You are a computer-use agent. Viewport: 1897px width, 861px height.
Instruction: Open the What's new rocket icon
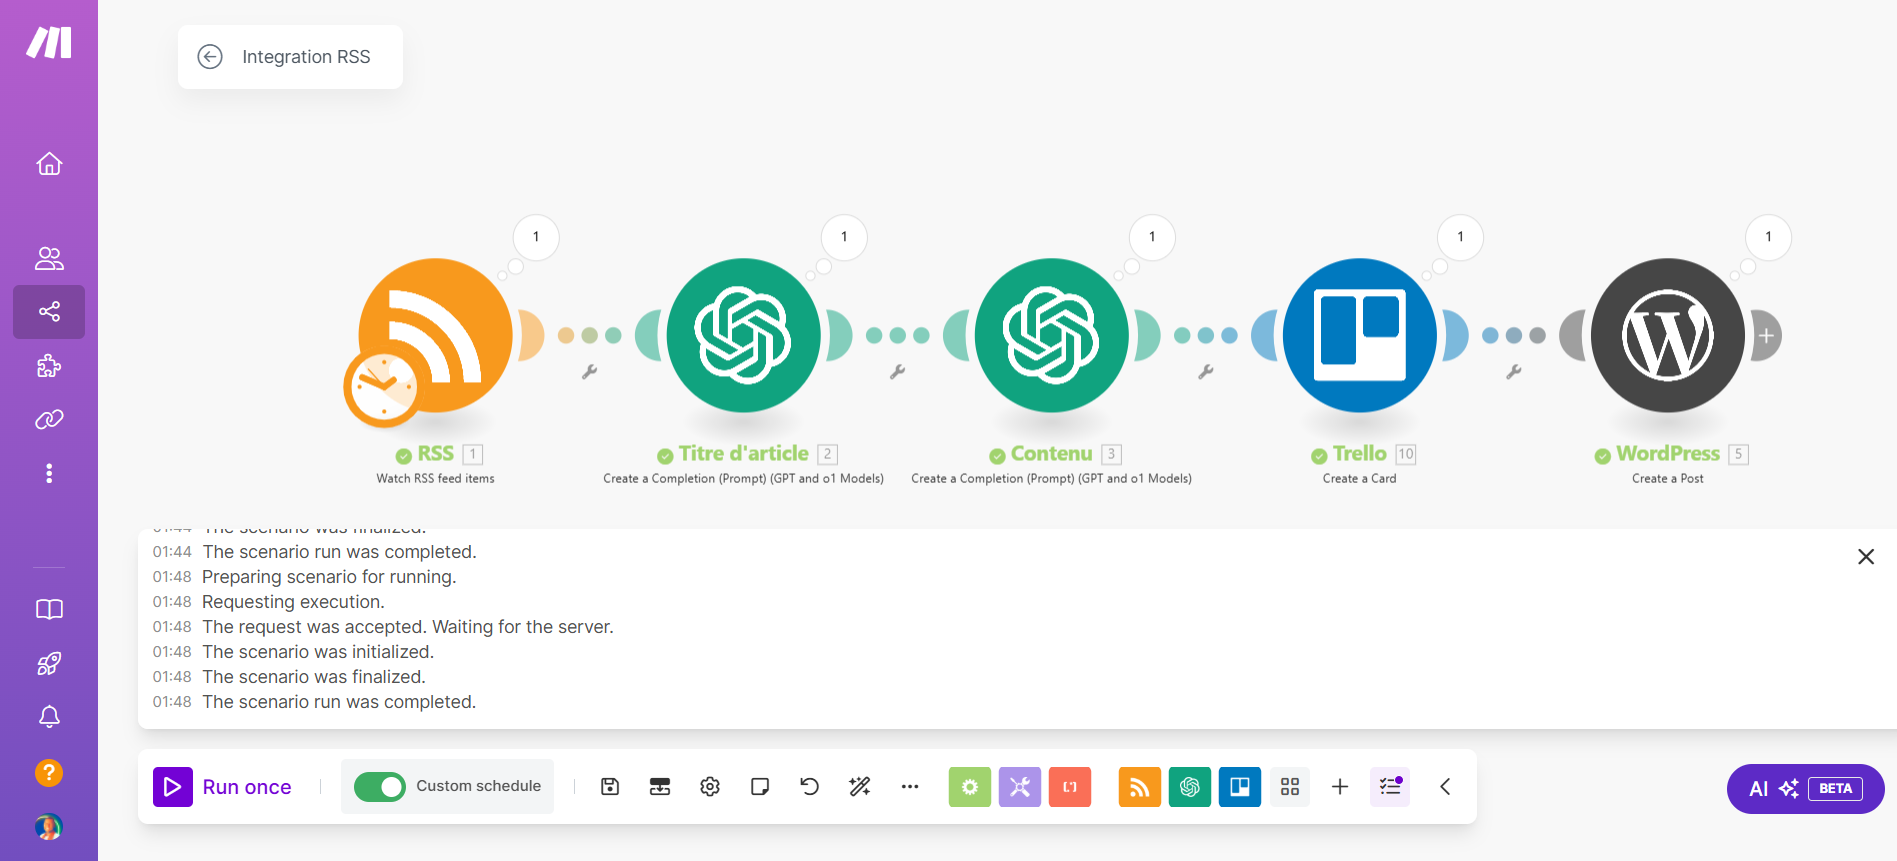[x=49, y=663]
